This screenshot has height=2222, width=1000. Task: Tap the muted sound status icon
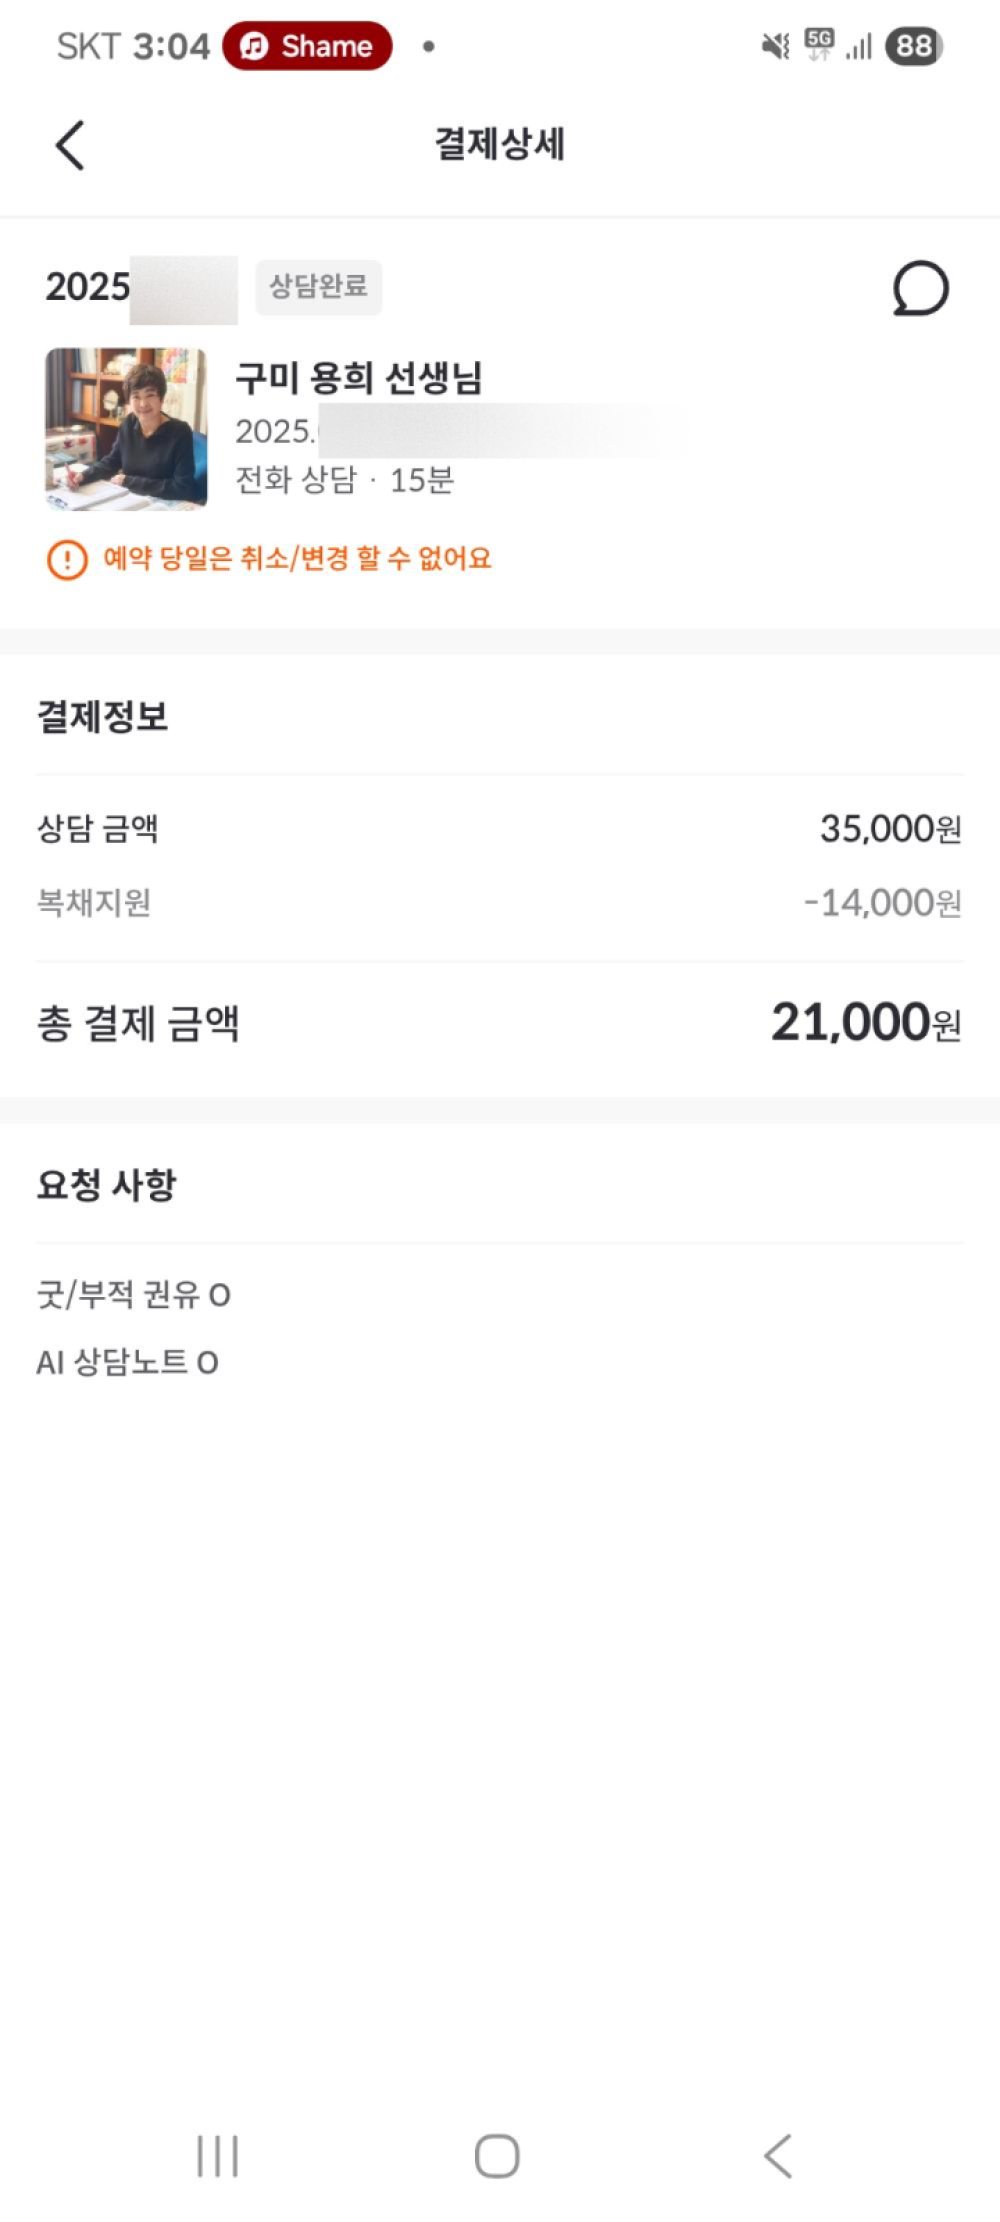pos(775,46)
